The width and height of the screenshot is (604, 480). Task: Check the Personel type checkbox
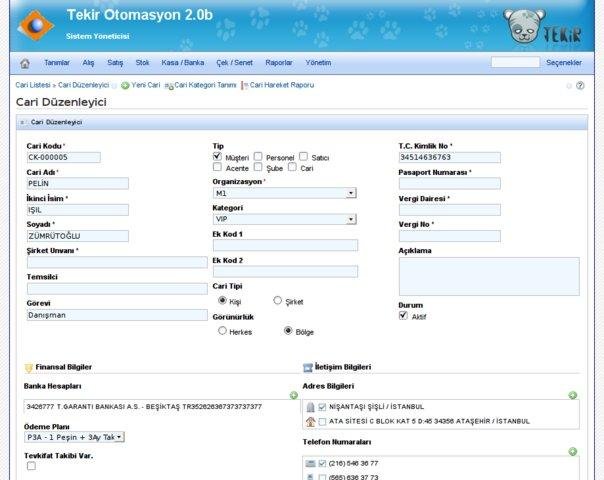coord(258,156)
